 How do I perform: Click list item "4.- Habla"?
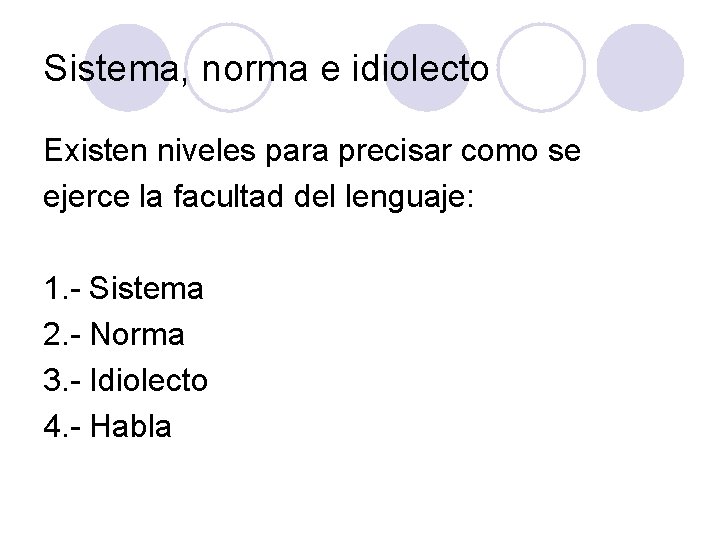pos(108,427)
